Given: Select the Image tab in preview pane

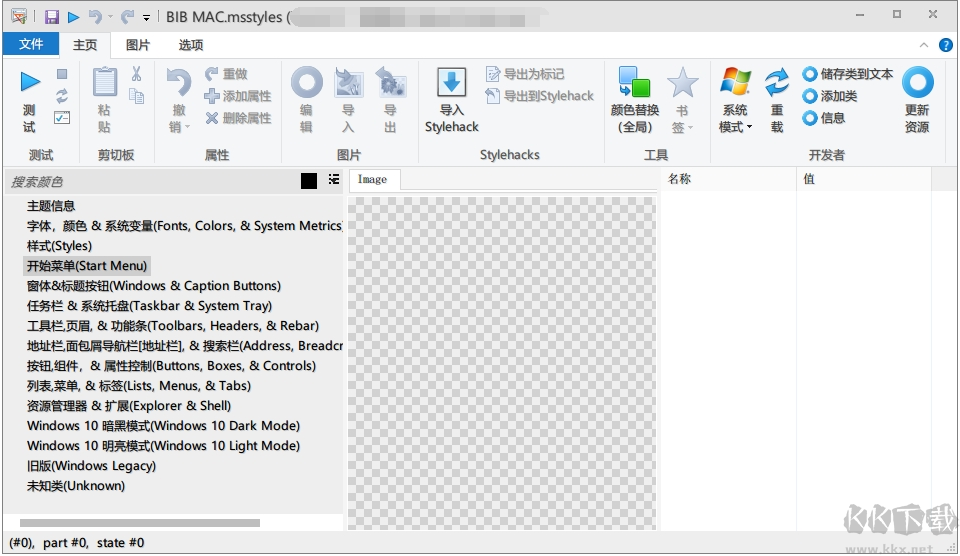Looking at the screenshot, I should coord(373,179).
